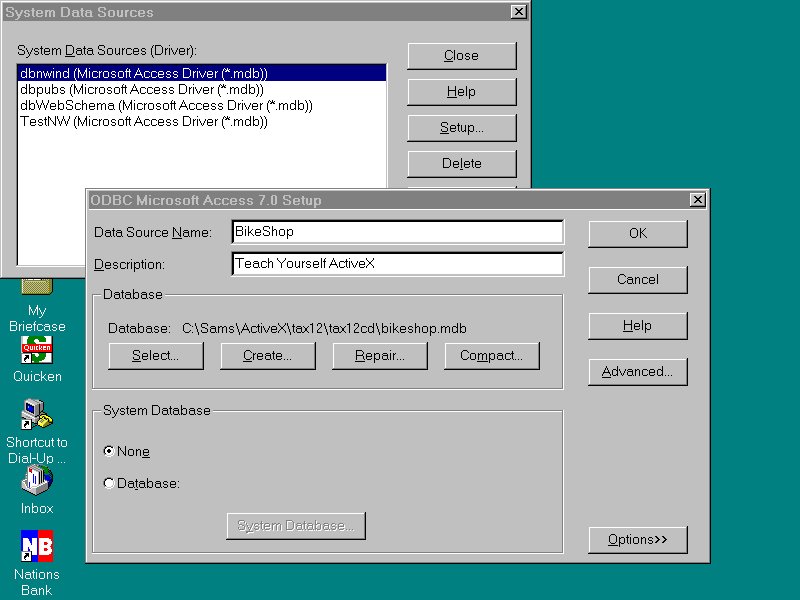The height and width of the screenshot is (600, 800).
Task: Close the ODBC Microsoft Access Setup dialog
Action: [697, 200]
